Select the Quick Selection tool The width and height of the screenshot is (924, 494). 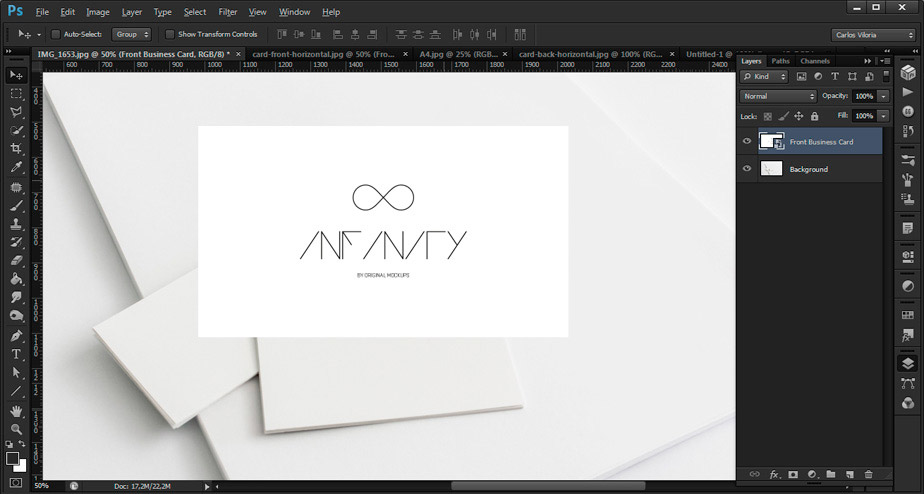[x=16, y=130]
